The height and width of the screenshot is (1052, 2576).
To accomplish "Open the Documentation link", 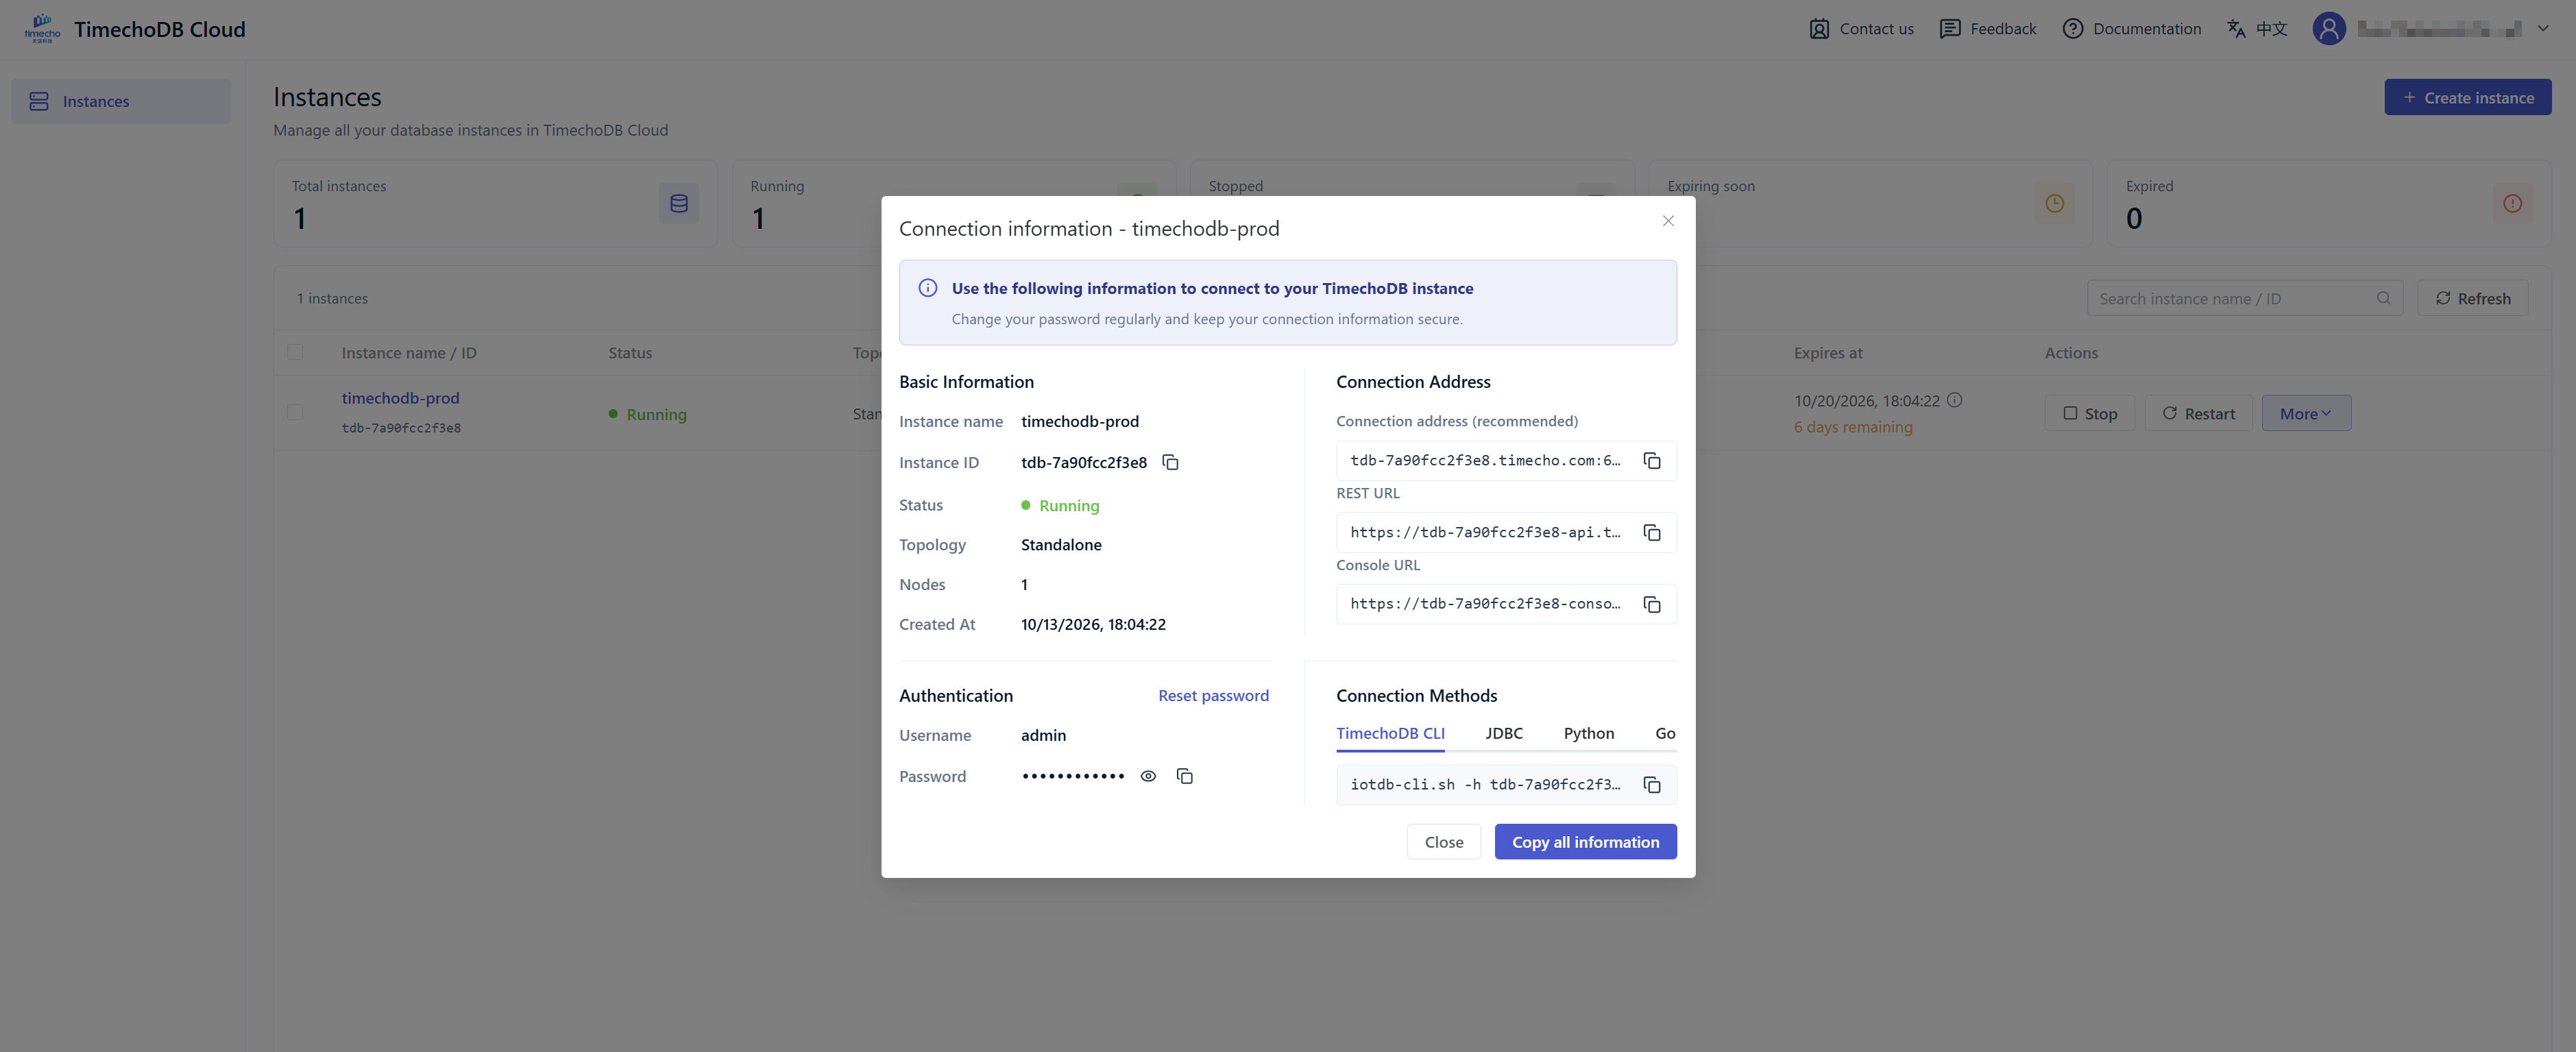I will [2131, 28].
